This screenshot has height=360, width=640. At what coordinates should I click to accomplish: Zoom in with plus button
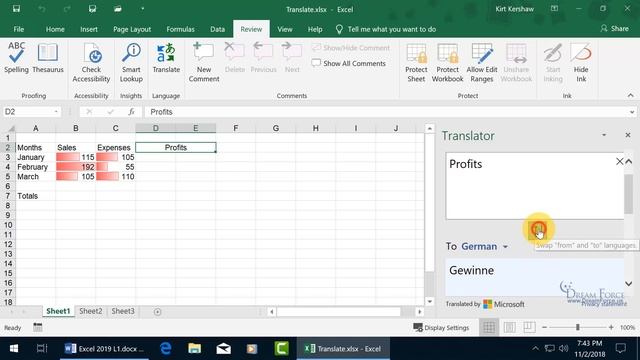(x=611, y=327)
